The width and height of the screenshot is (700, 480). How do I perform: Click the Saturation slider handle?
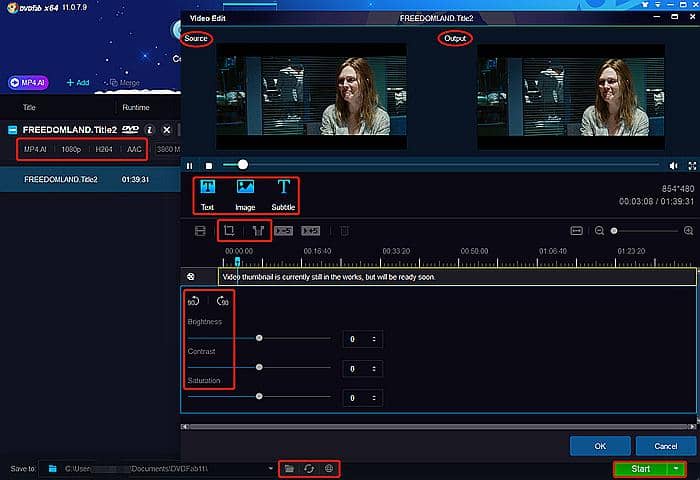coord(259,396)
